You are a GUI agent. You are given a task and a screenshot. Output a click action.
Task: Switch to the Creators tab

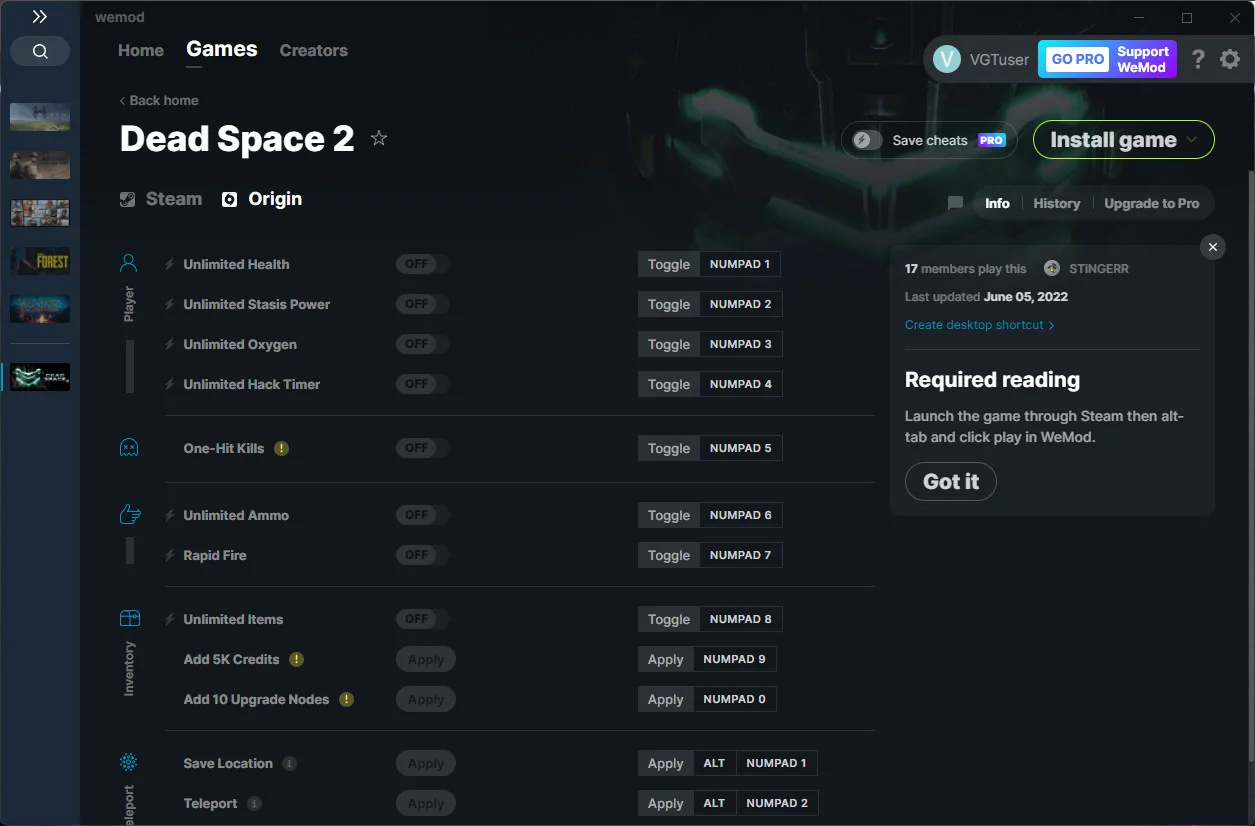pos(314,50)
